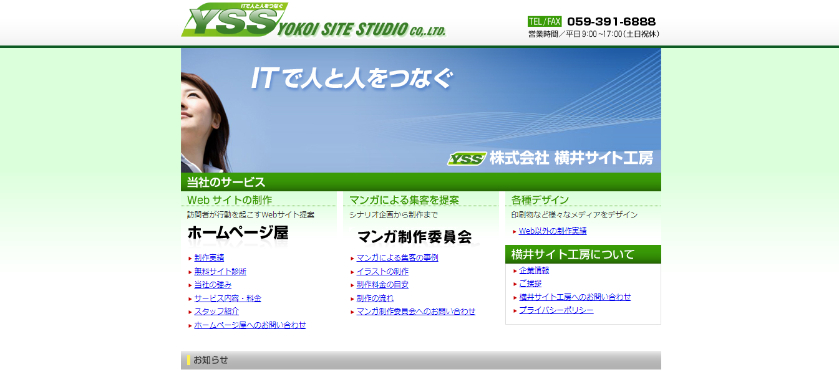Open the 当社の強み link
The image size is (839, 372).
click(x=213, y=285)
